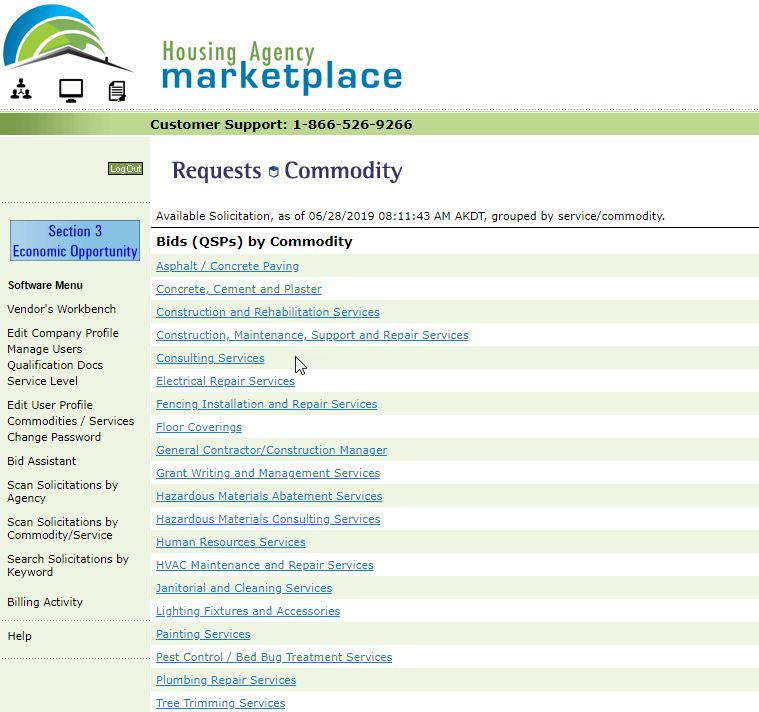Open Lighting Fixtures and Accessories link
This screenshot has height=712, width=759.
[x=248, y=611]
